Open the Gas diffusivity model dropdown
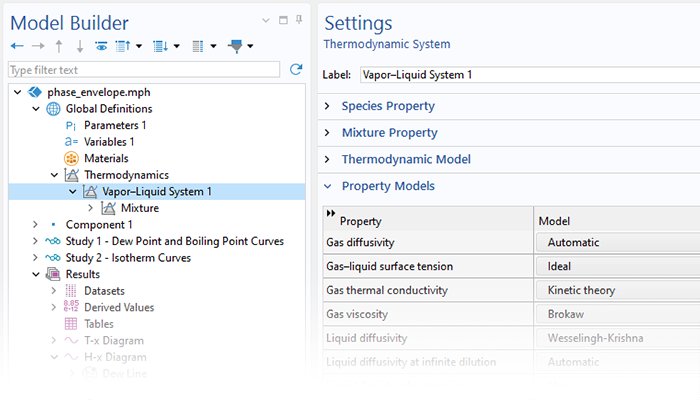The width and height of the screenshot is (700, 400). pyautogui.click(x=618, y=242)
